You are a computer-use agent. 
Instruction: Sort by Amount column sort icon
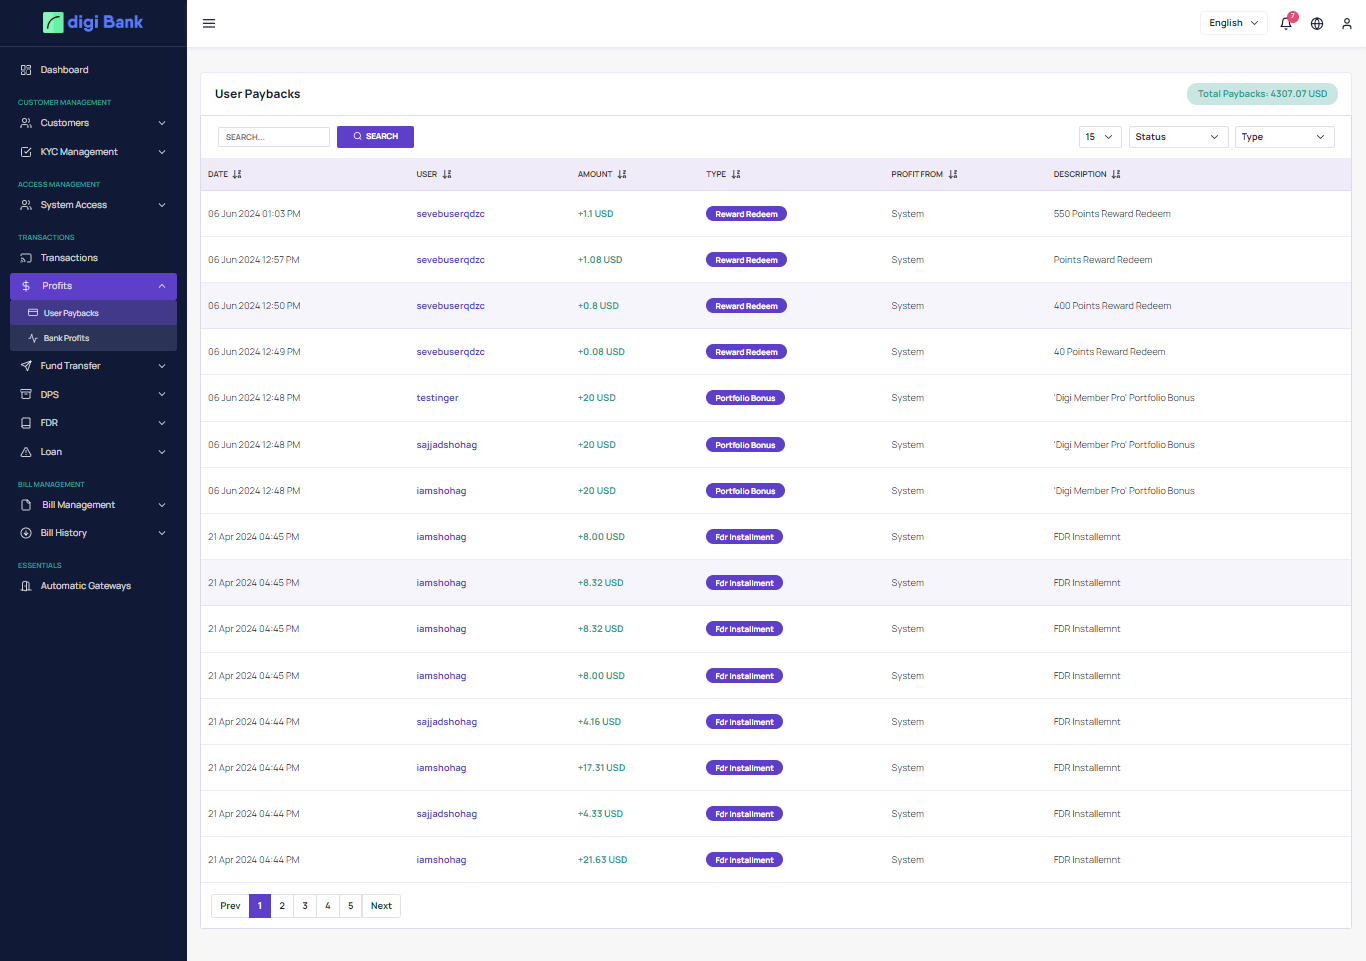tap(622, 174)
